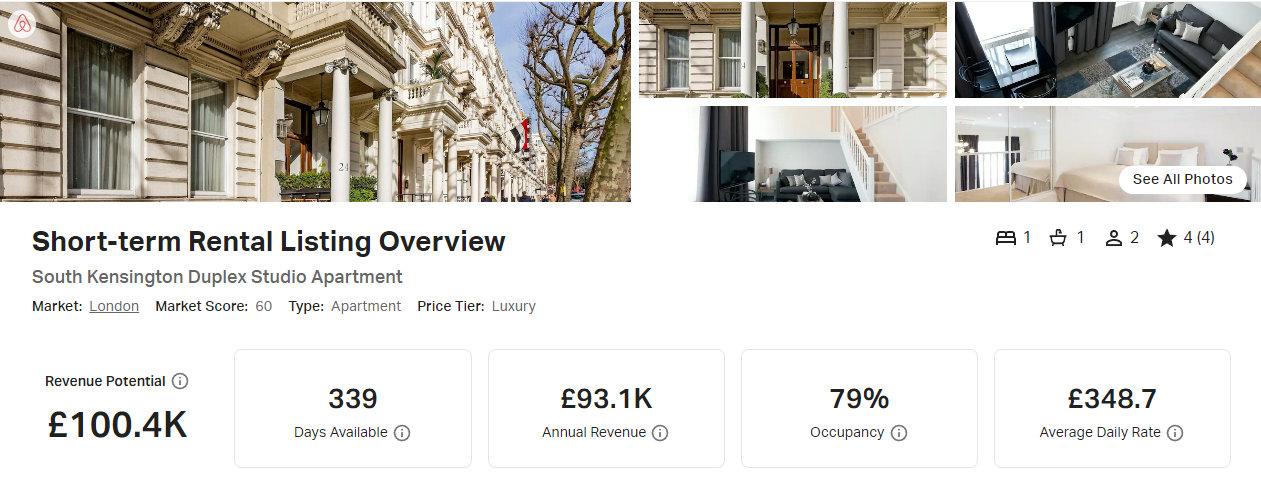This screenshot has width=1261, height=499.
Task: Click the star rating icon
Action: tap(1166, 238)
